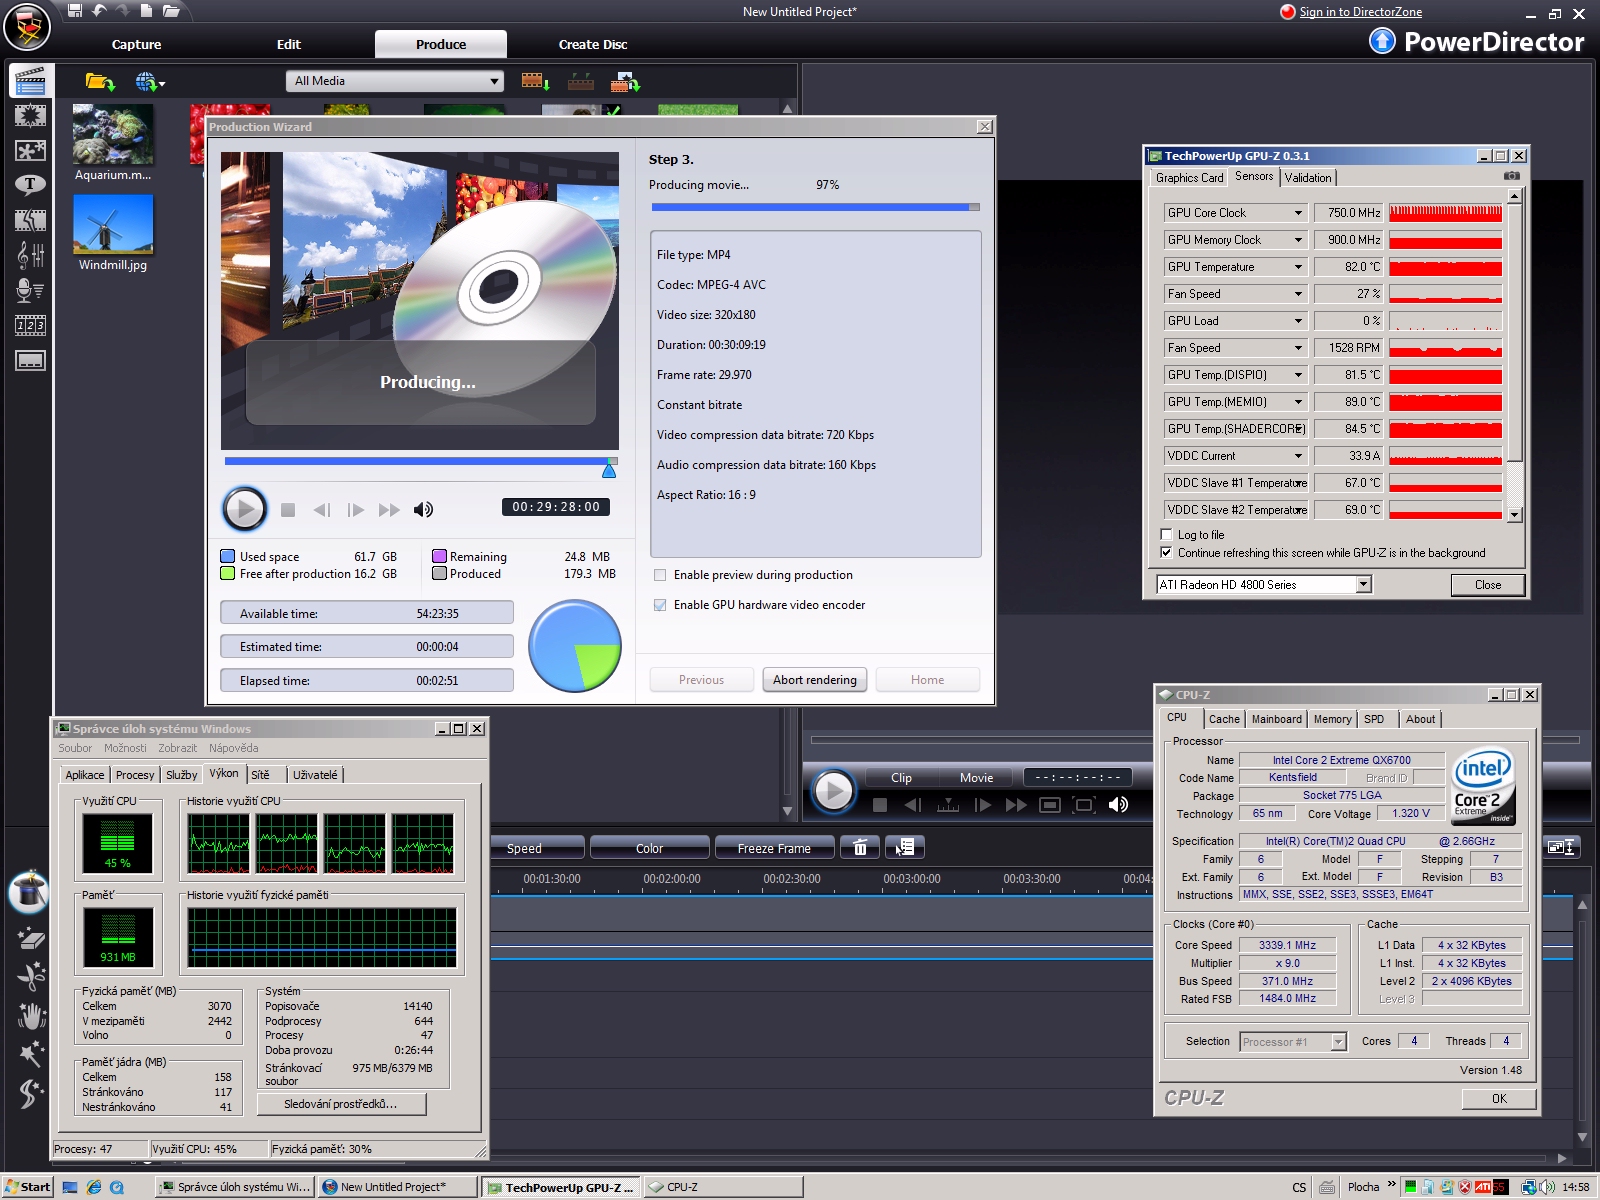Open the Validation tab in GPU-Z

(x=1308, y=177)
